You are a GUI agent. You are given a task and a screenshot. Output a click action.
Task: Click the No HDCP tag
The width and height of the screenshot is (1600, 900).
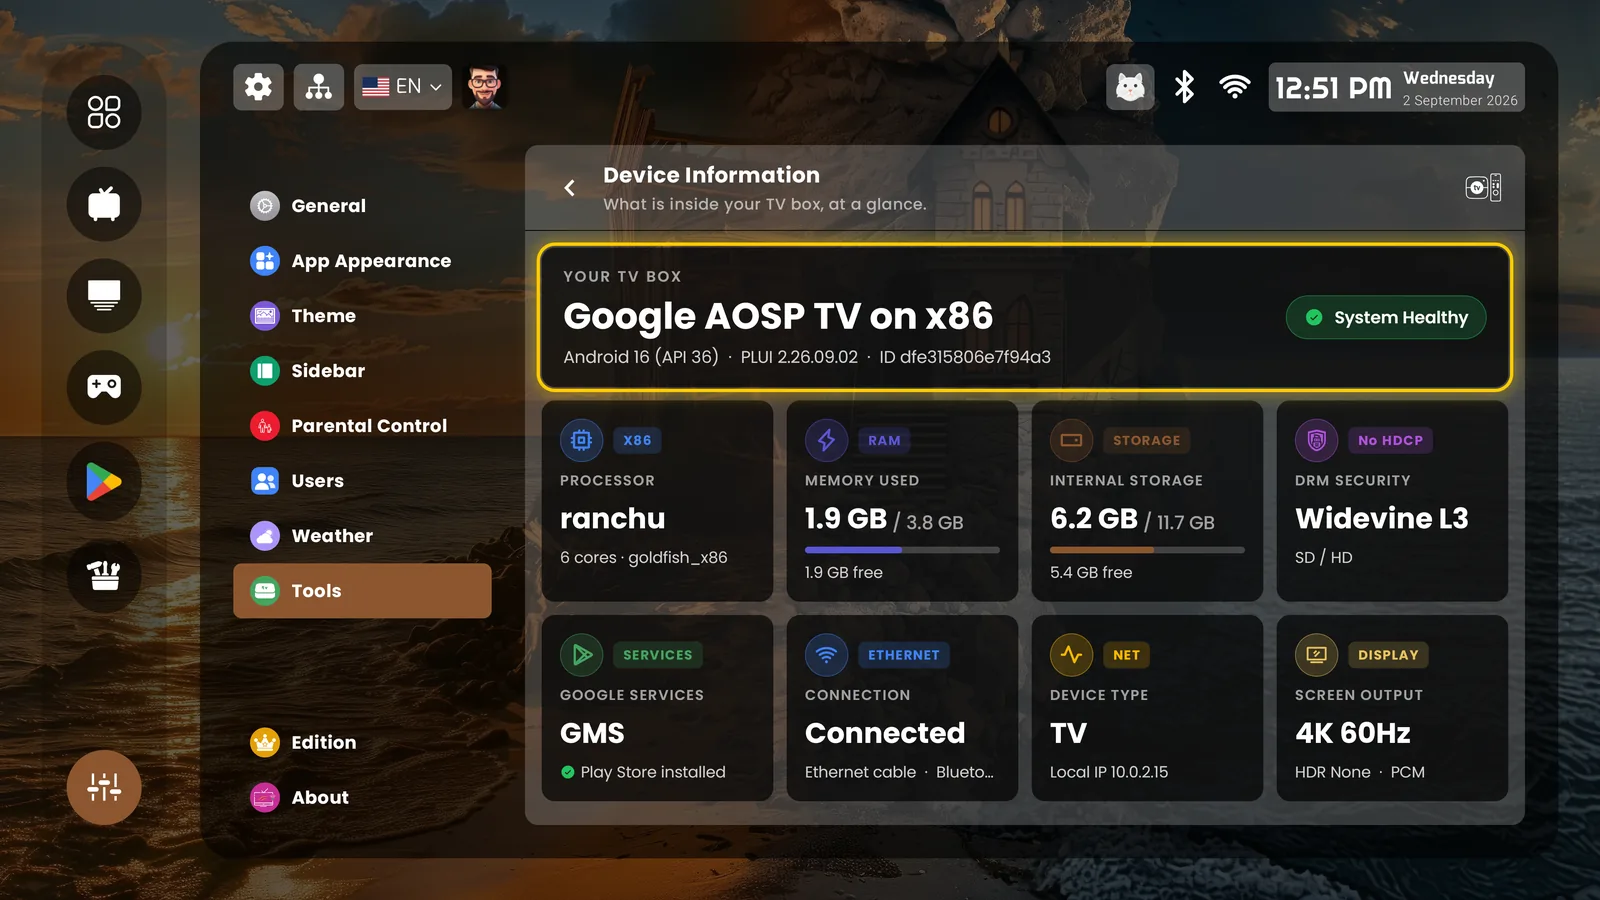click(1390, 441)
